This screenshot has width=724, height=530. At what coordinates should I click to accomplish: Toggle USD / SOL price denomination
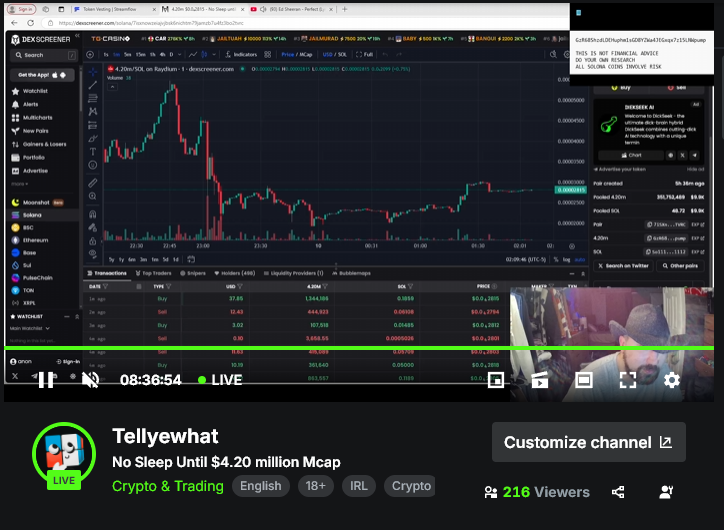[335, 54]
